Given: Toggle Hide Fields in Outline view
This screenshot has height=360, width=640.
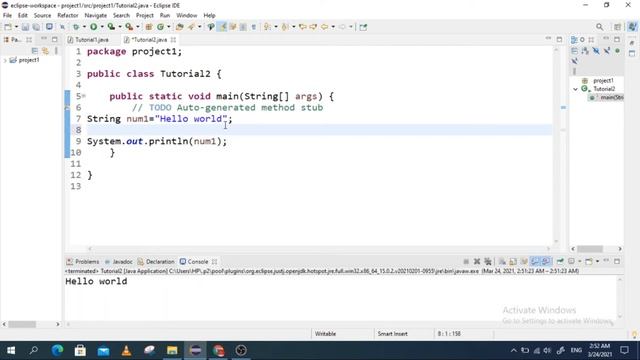Looking at the screenshot, I should click(x=596, y=51).
